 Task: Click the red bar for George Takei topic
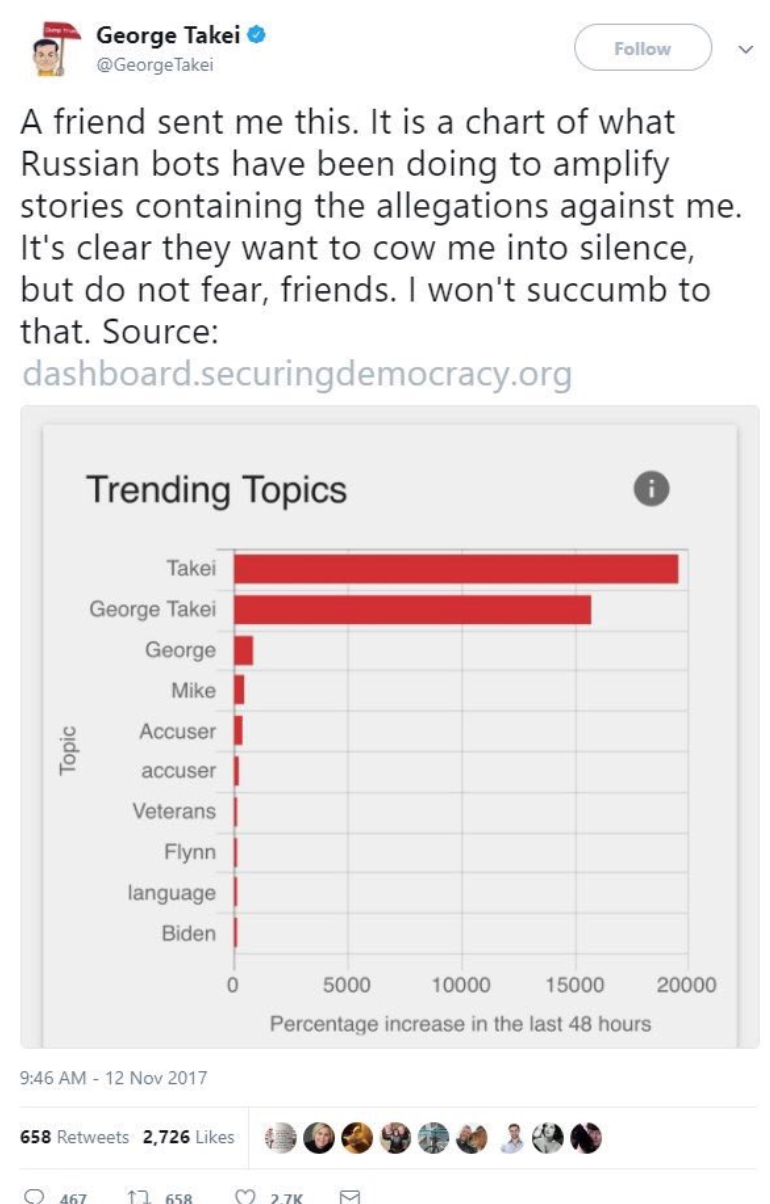(412, 609)
